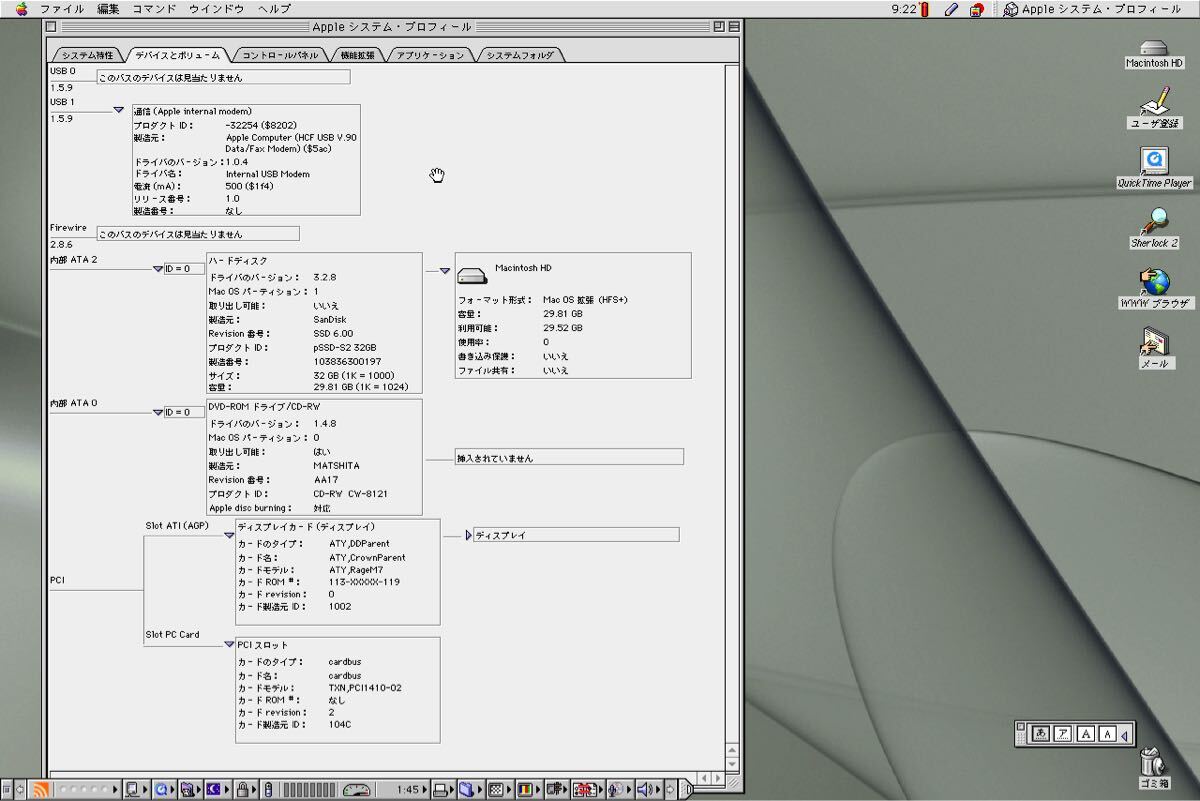
Task: Collapse the ATA 0 ID = 0 triangle
Action: click(158, 412)
